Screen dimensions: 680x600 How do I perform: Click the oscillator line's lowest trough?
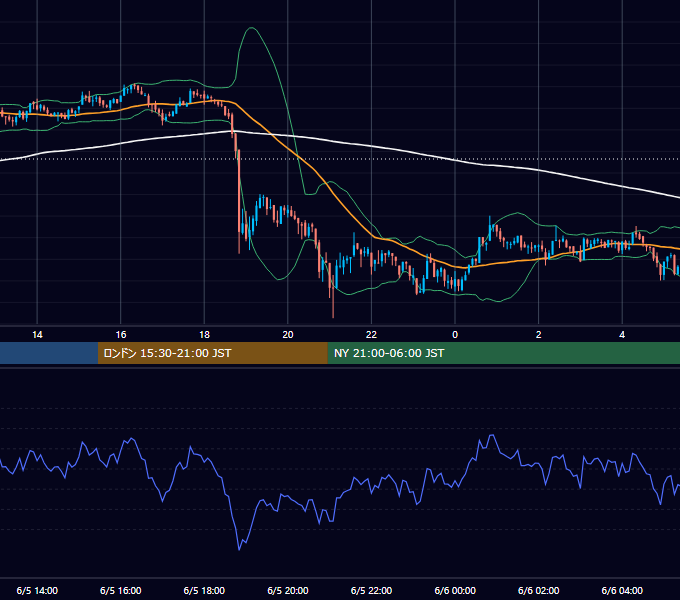(x=239, y=549)
